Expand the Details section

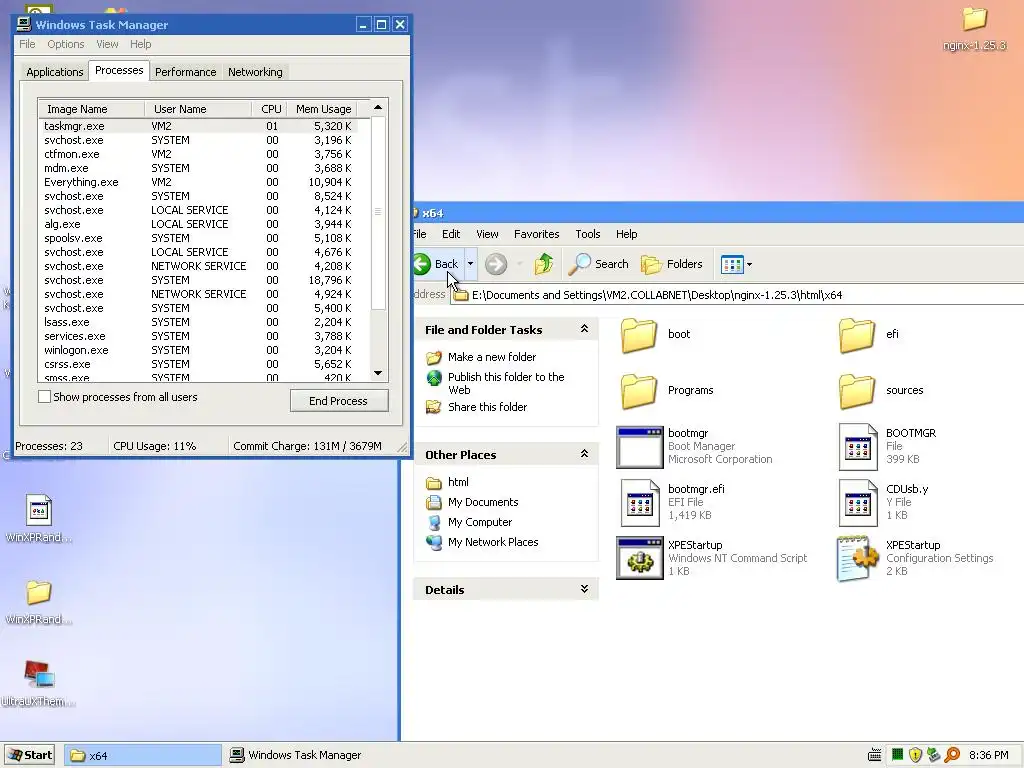(584, 589)
